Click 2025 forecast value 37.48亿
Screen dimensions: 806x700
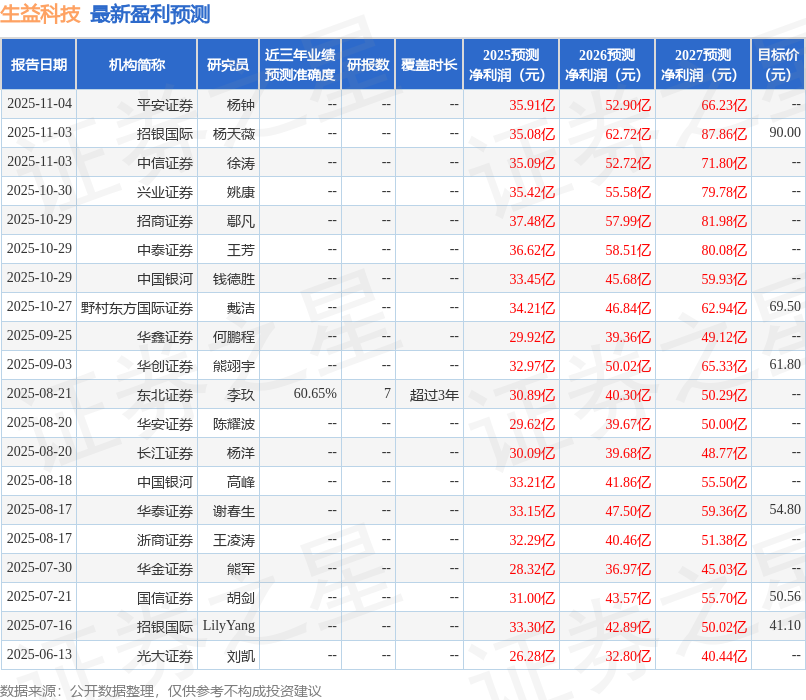click(532, 221)
